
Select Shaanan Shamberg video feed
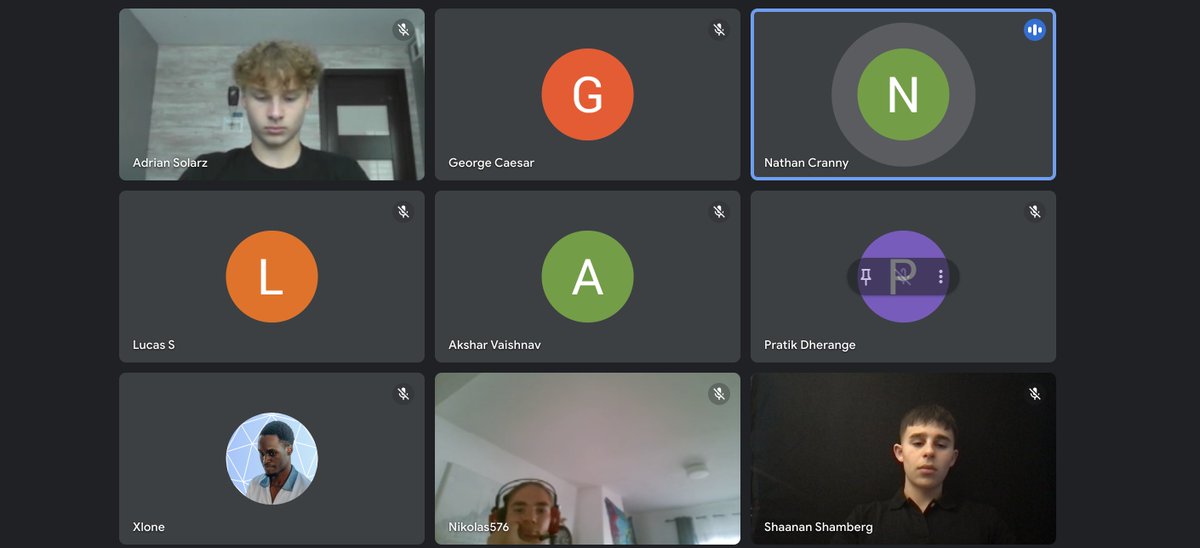click(x=903, y=459)
